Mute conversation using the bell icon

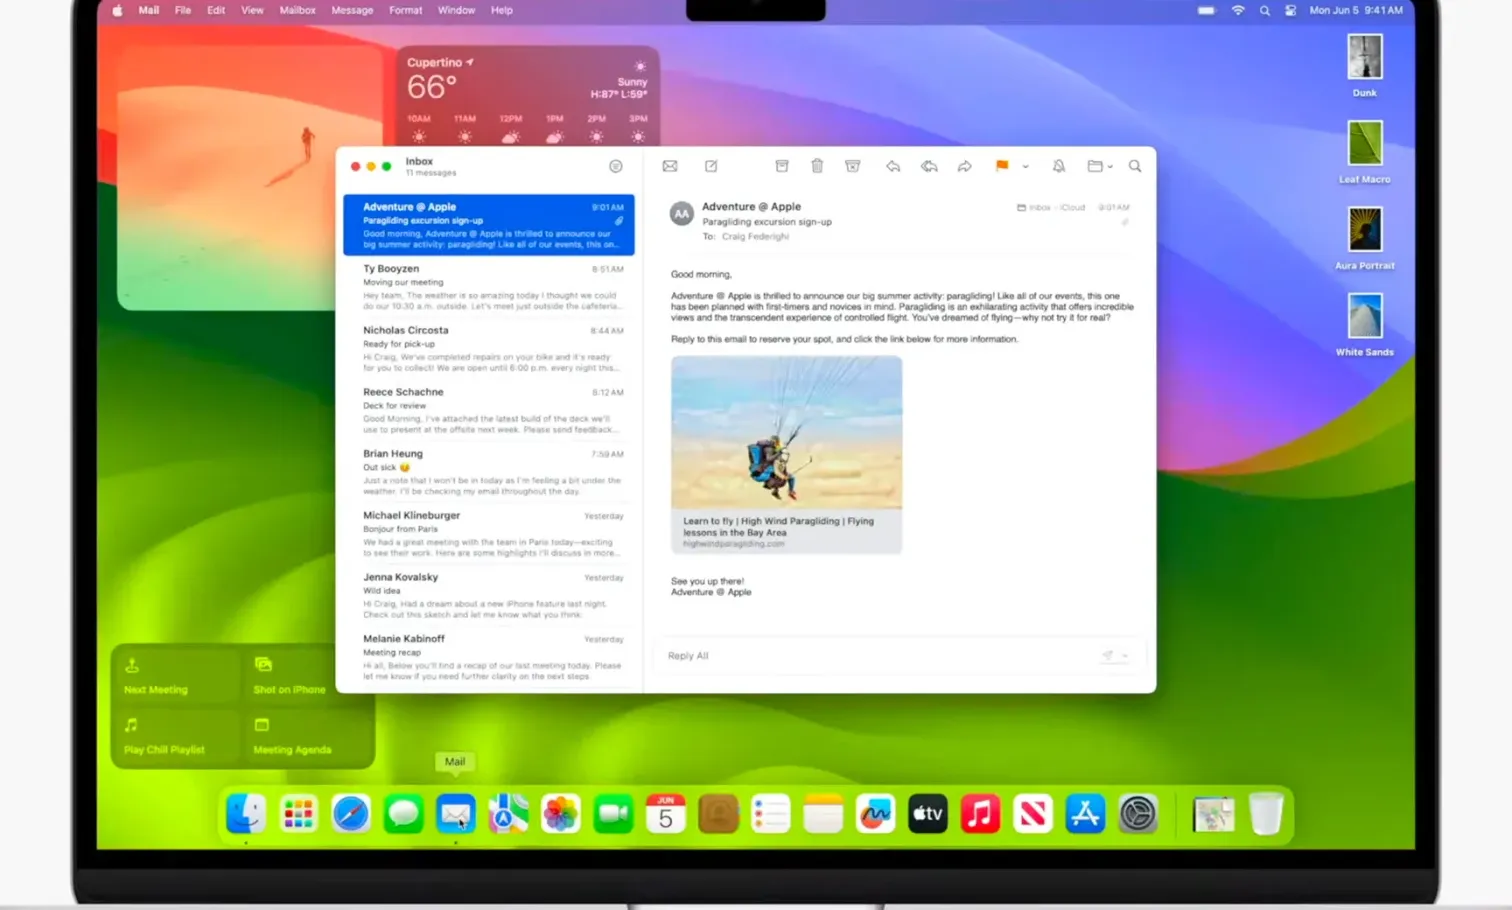click(x=1059, y=166)
